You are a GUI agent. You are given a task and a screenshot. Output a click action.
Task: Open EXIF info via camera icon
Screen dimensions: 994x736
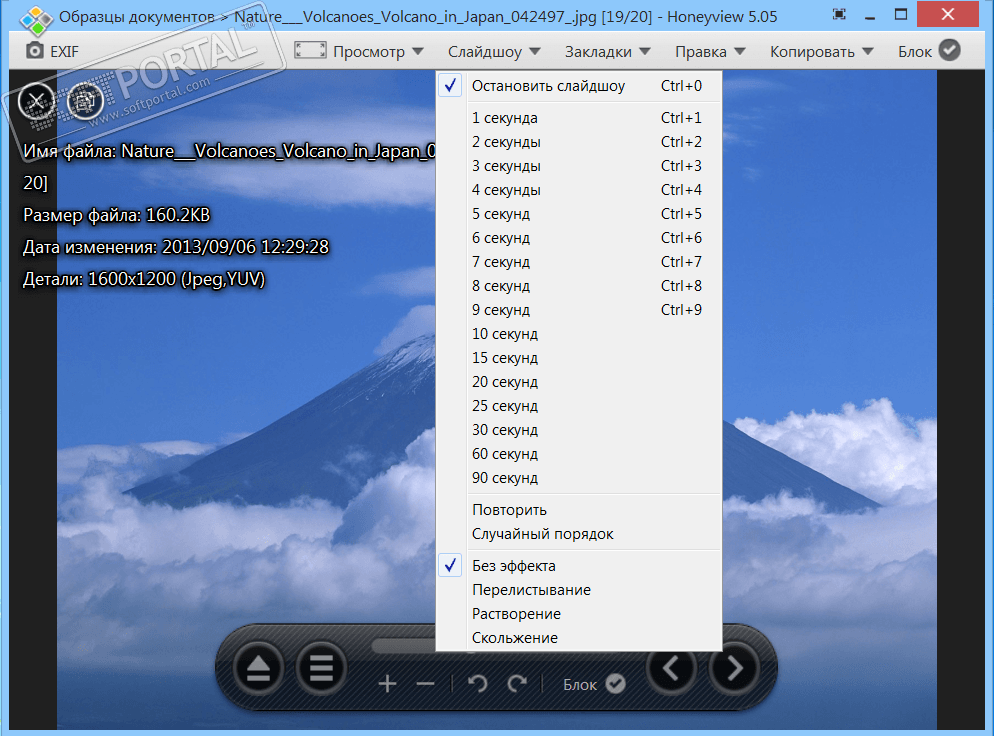coord(35,51)
